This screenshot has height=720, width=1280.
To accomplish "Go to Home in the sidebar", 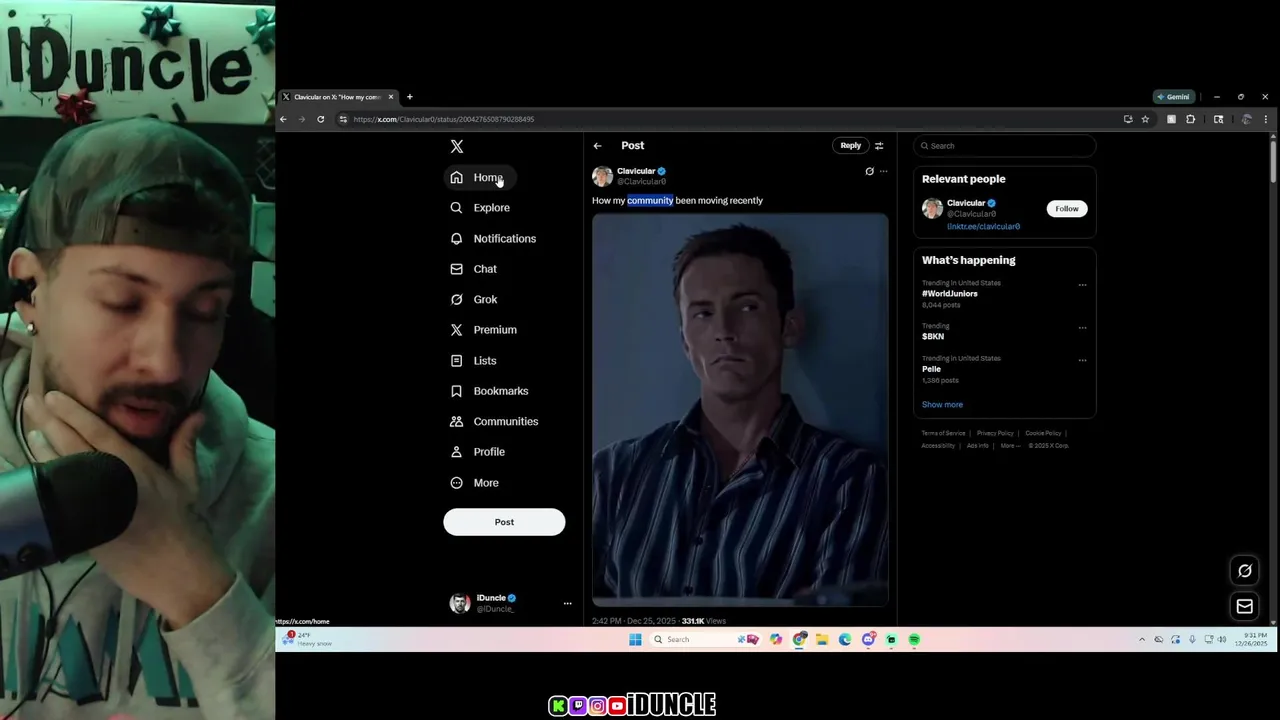I will 478,177.
